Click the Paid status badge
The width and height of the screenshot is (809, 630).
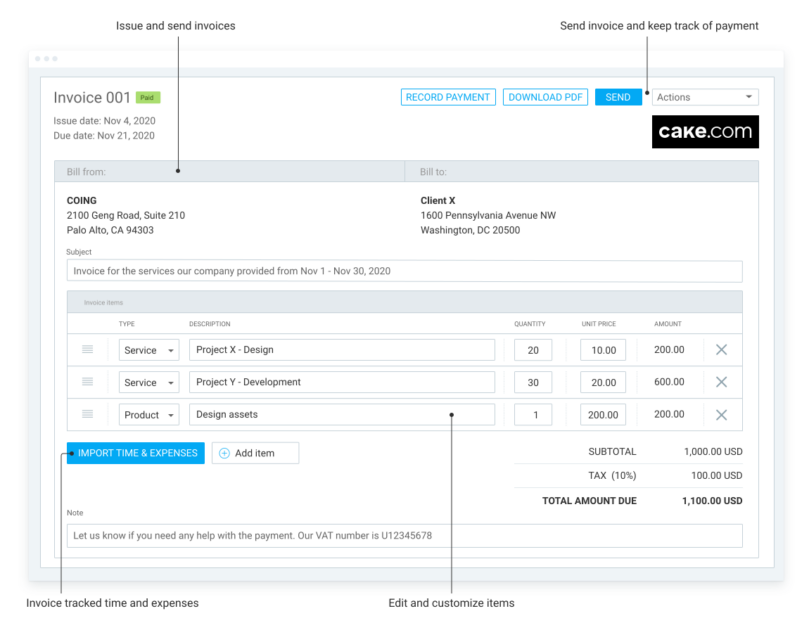coord(146,97)
